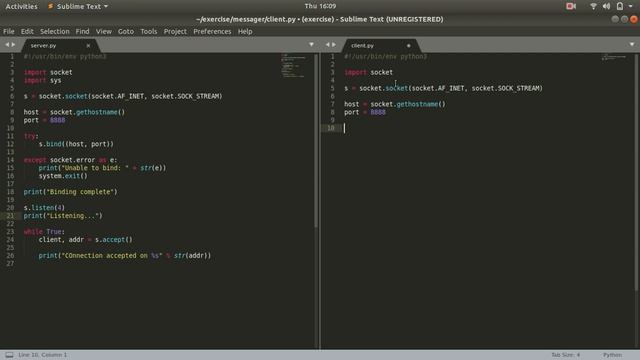Open Sublime Text app menu in top bar

(x=78, y=7)
